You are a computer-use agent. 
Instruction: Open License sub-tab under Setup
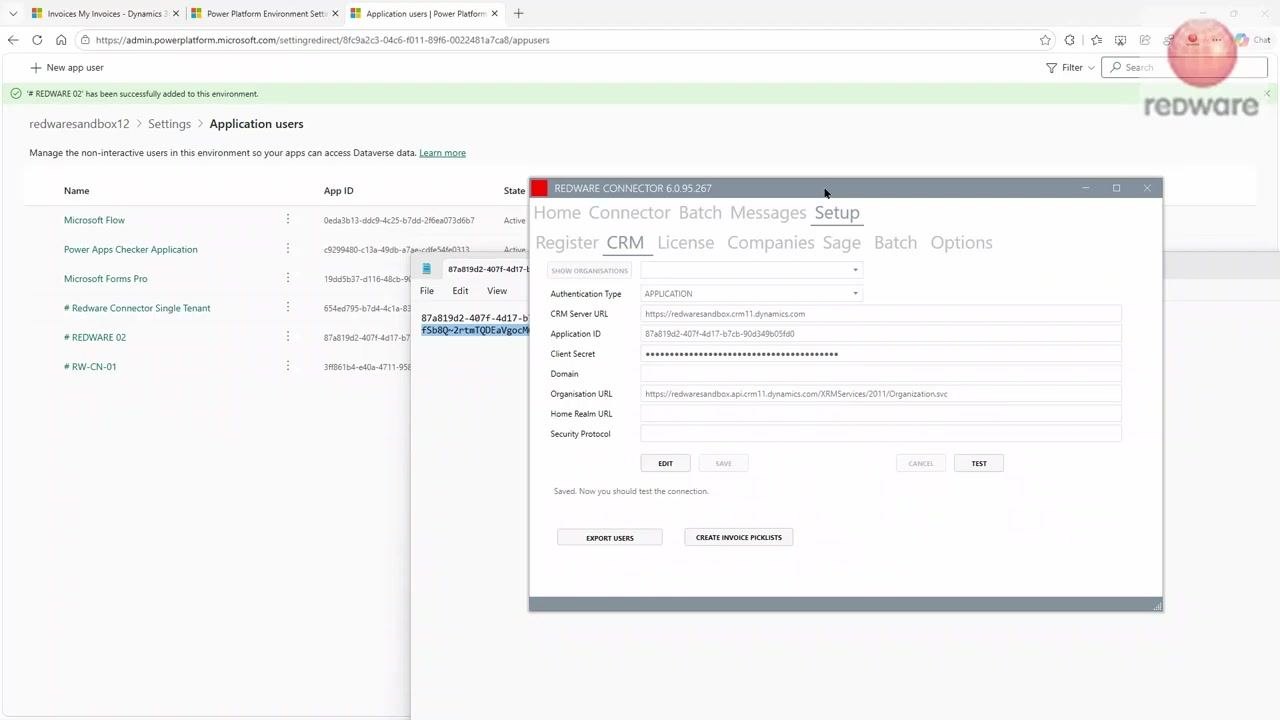pyautogui.click(x=686, y=243)
